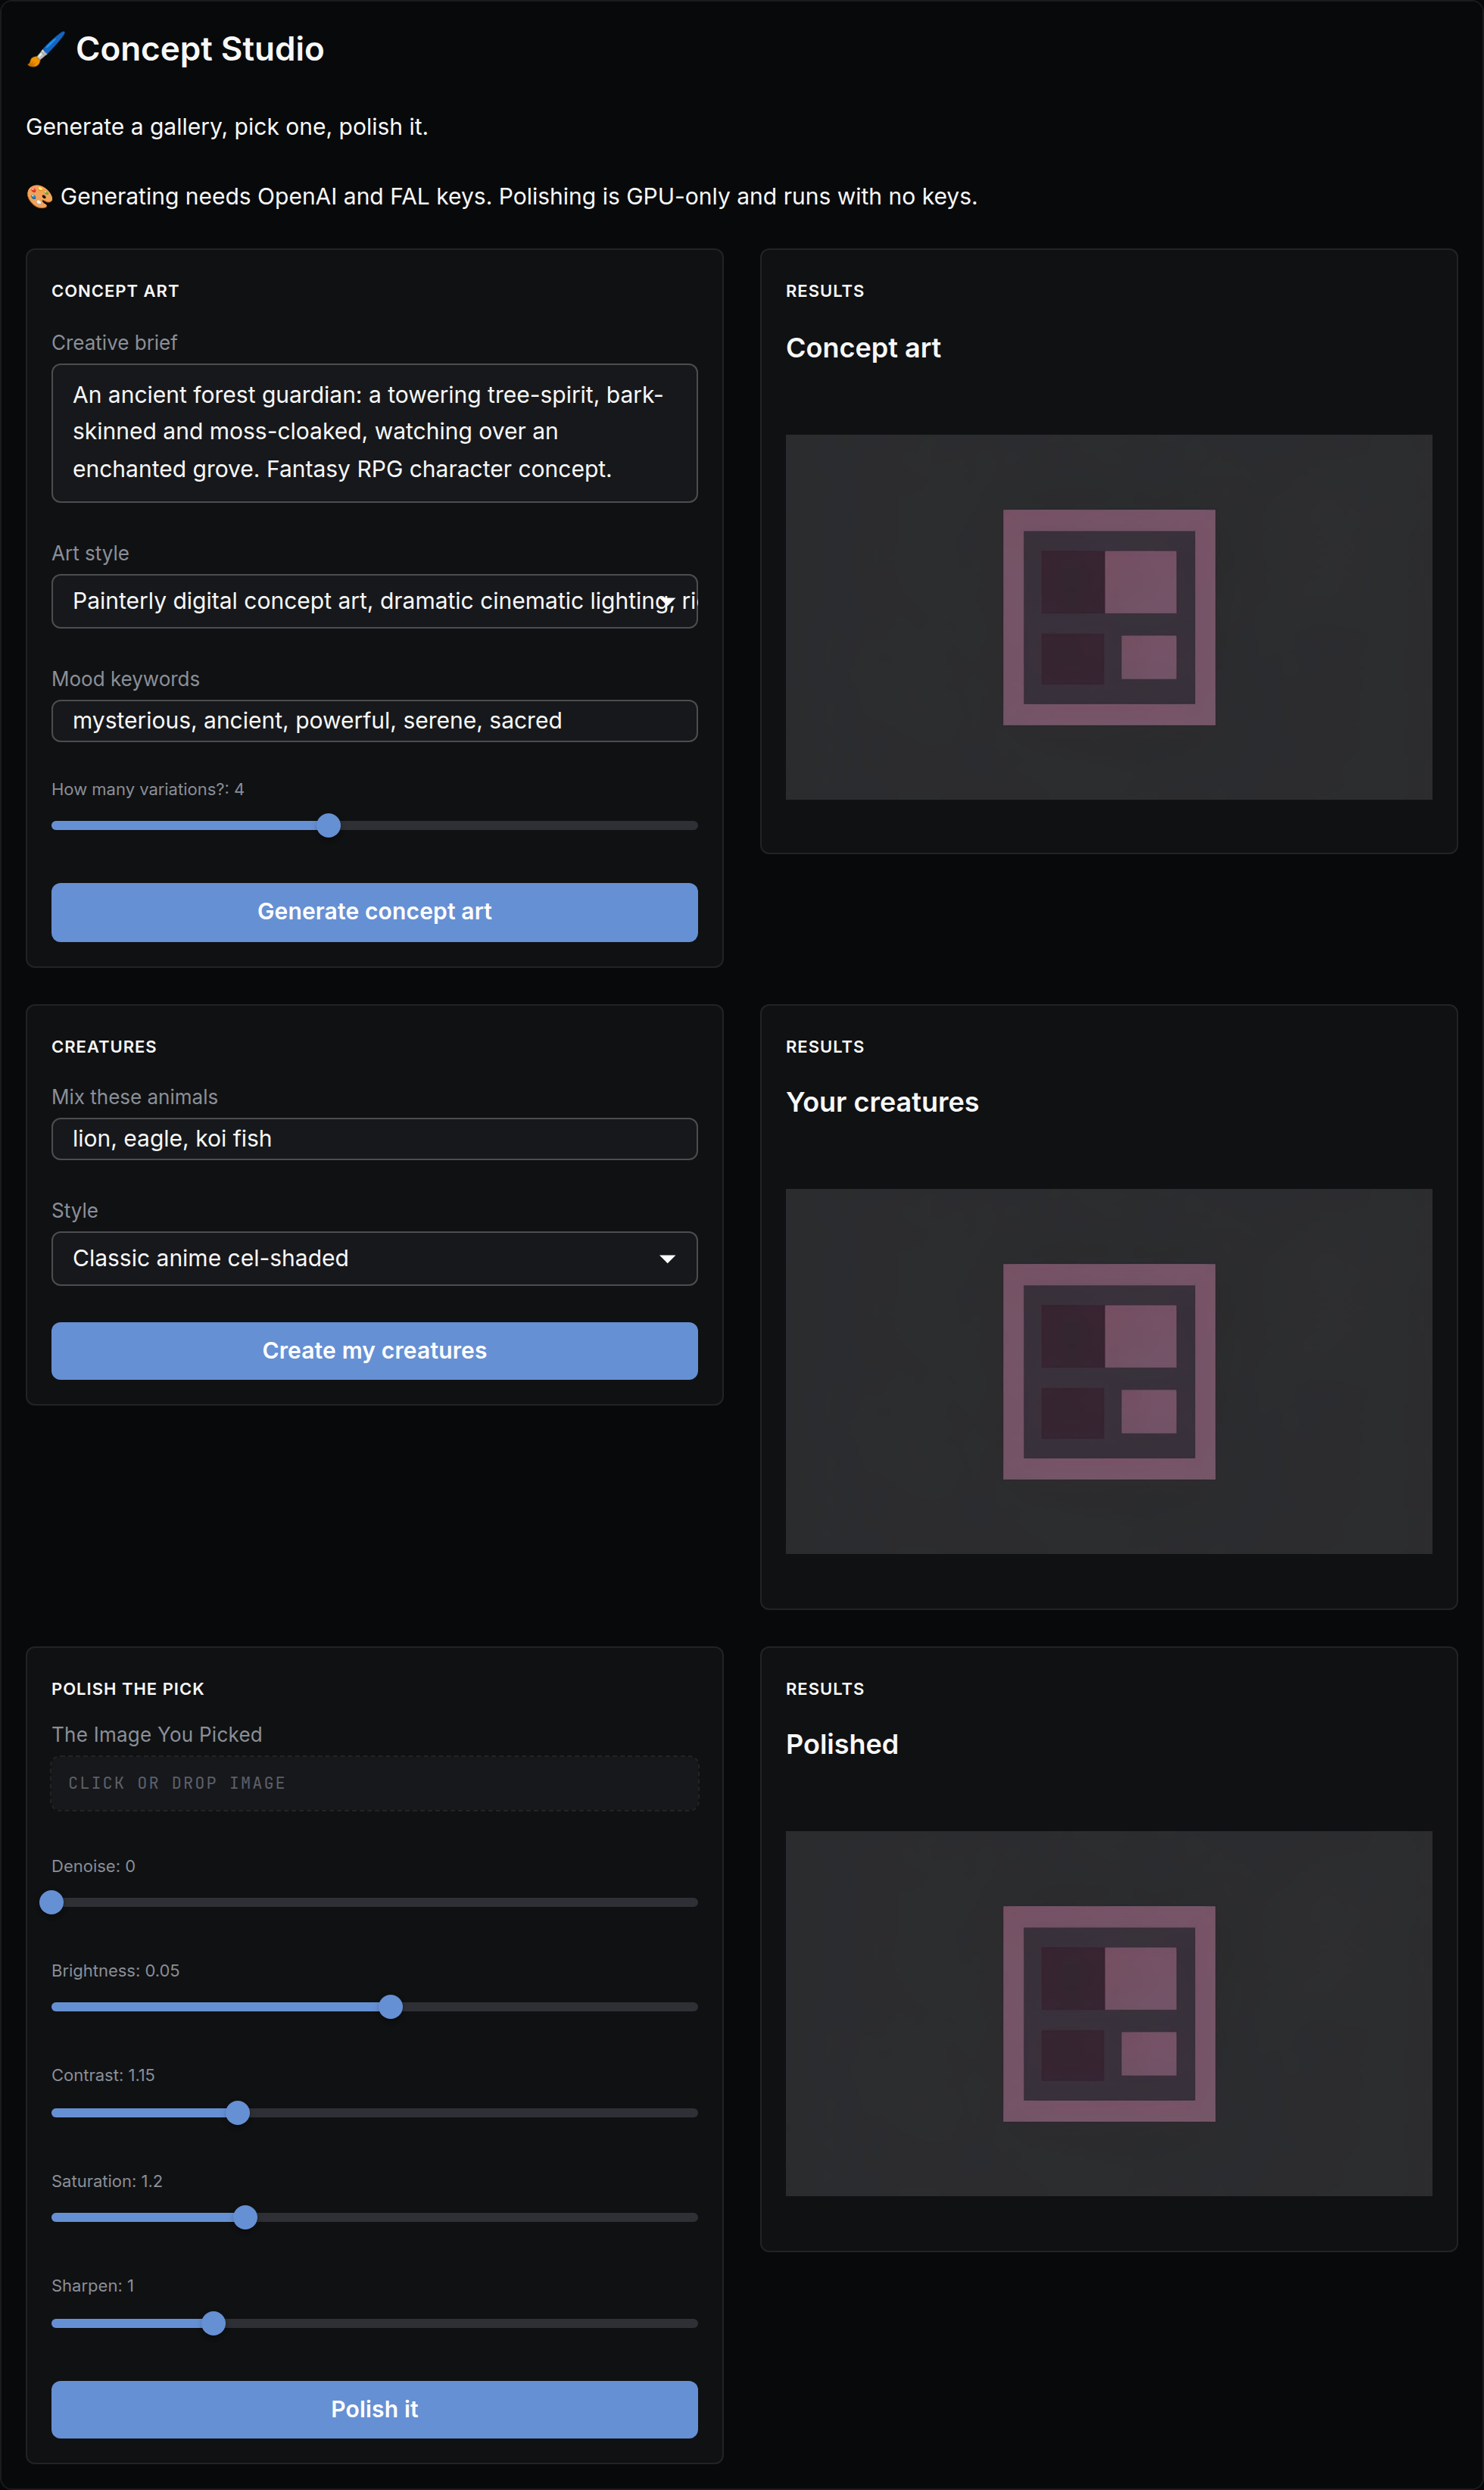Image resolution: width=1484 pixels, height=2490 pixels.
Task: Click Generate concept art button
Action: 374,912
